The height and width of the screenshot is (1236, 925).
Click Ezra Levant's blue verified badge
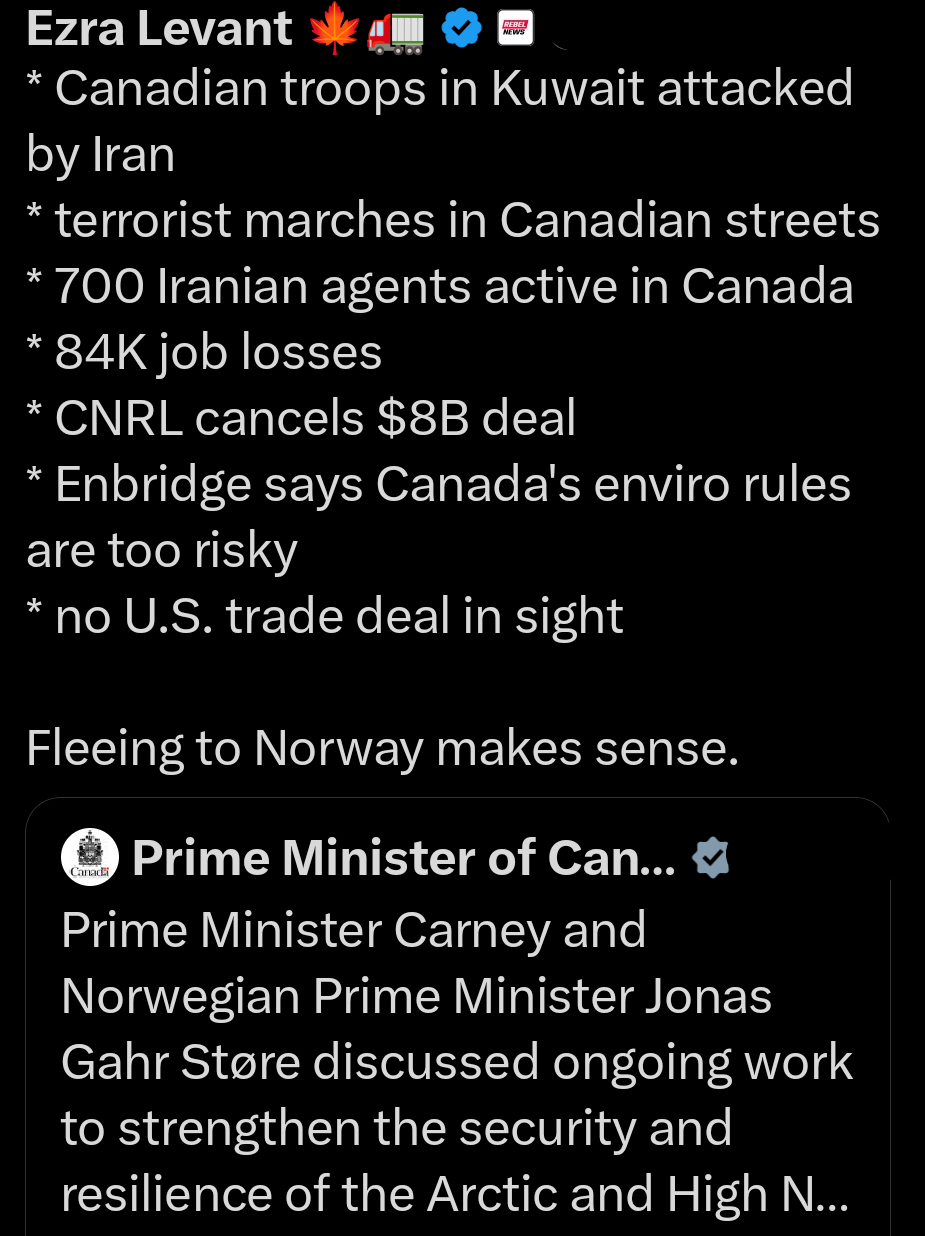pyautogui.click(x=462, y=31)
